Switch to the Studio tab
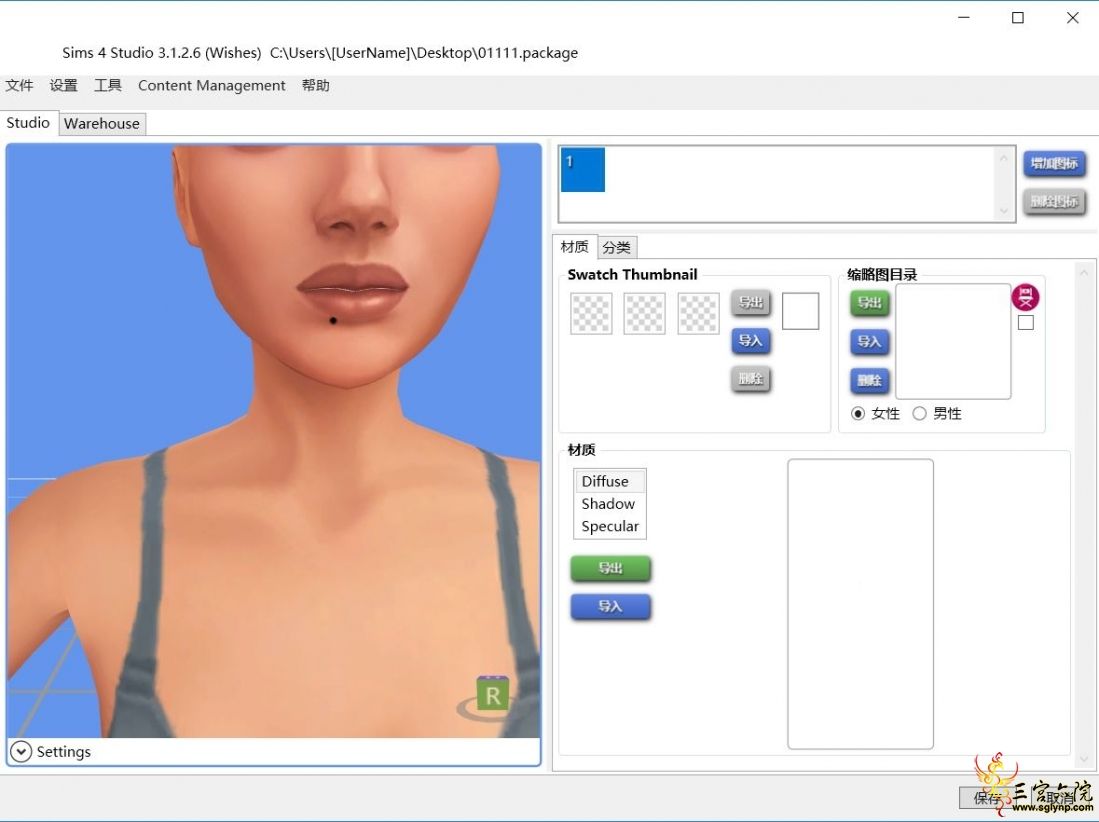Image resolution: width=1099 pixels, height=822 pixels. 28,123
